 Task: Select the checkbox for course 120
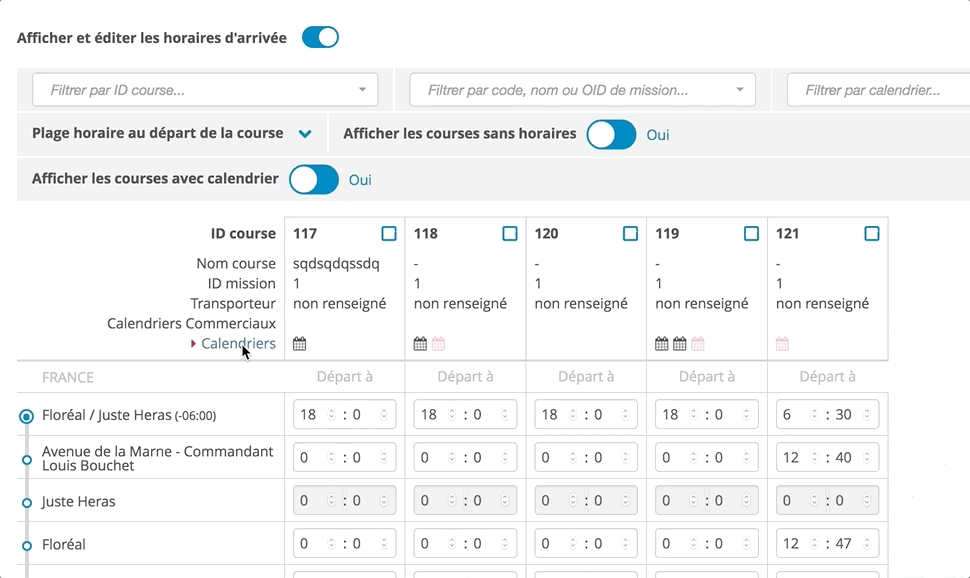630,234
